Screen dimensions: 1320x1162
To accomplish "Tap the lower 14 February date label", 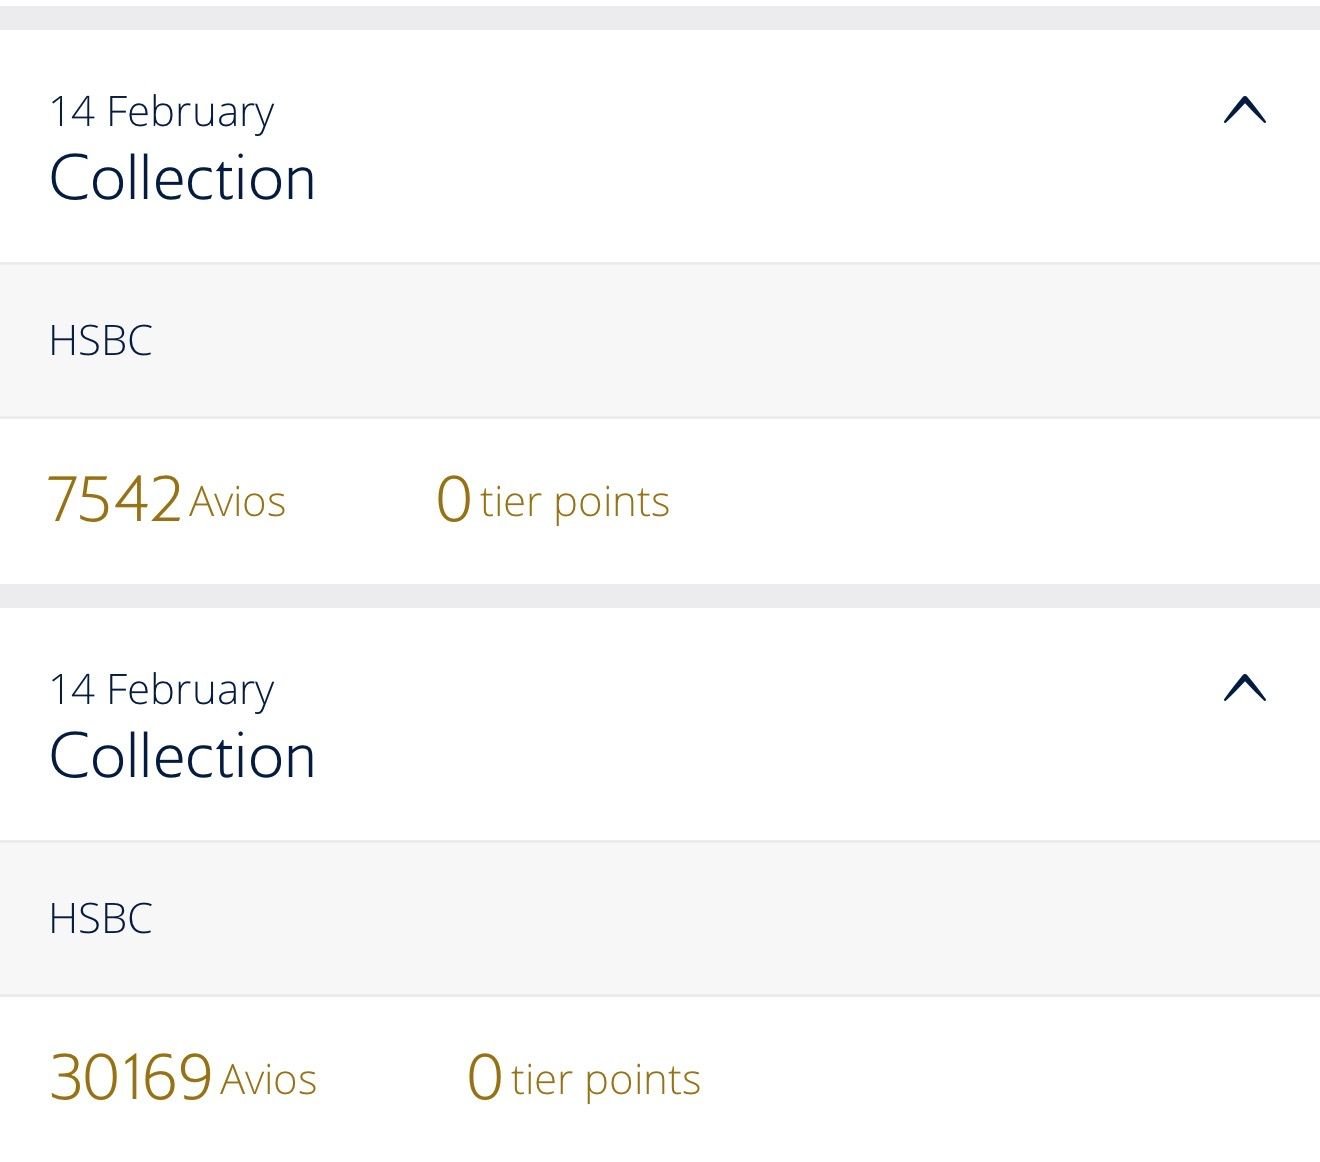I will click(162, 689).
